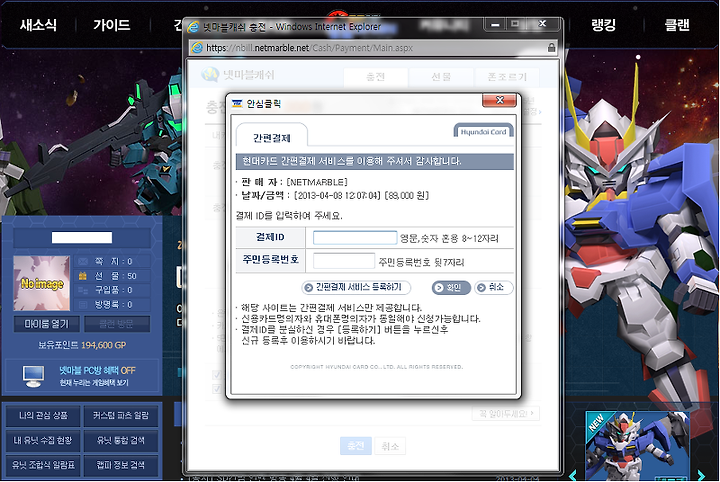Viewport: 720px width, 482px height.
Task: Click the 안심클릭 card icon in title bar
Action: click(x=237, y=104)
